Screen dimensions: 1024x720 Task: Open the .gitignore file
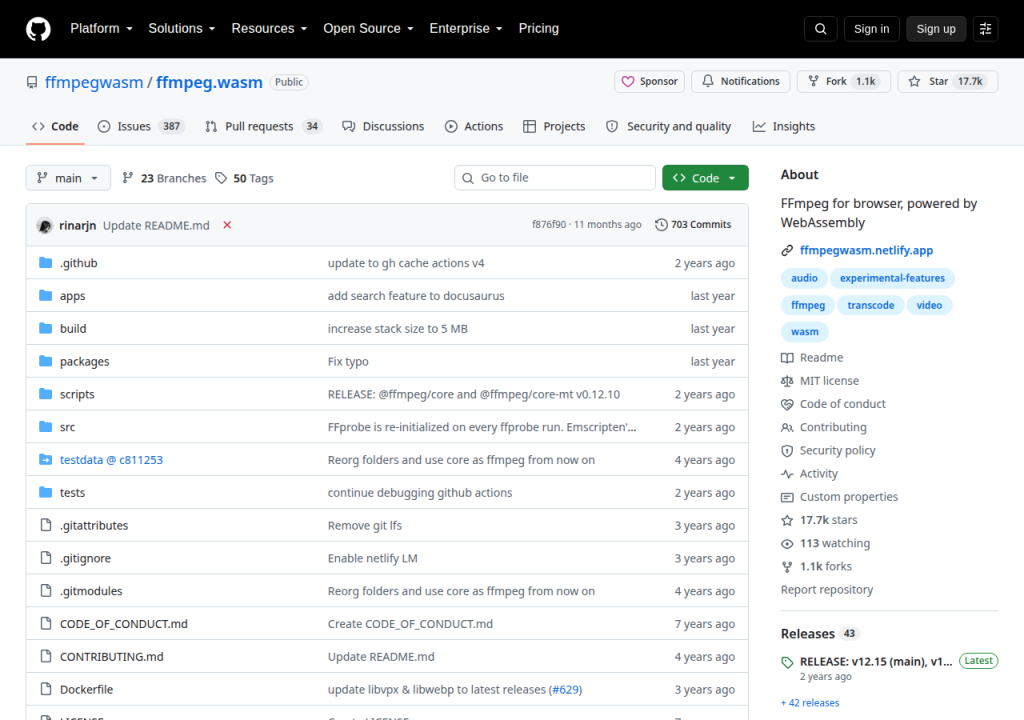(x=85, y=558)
